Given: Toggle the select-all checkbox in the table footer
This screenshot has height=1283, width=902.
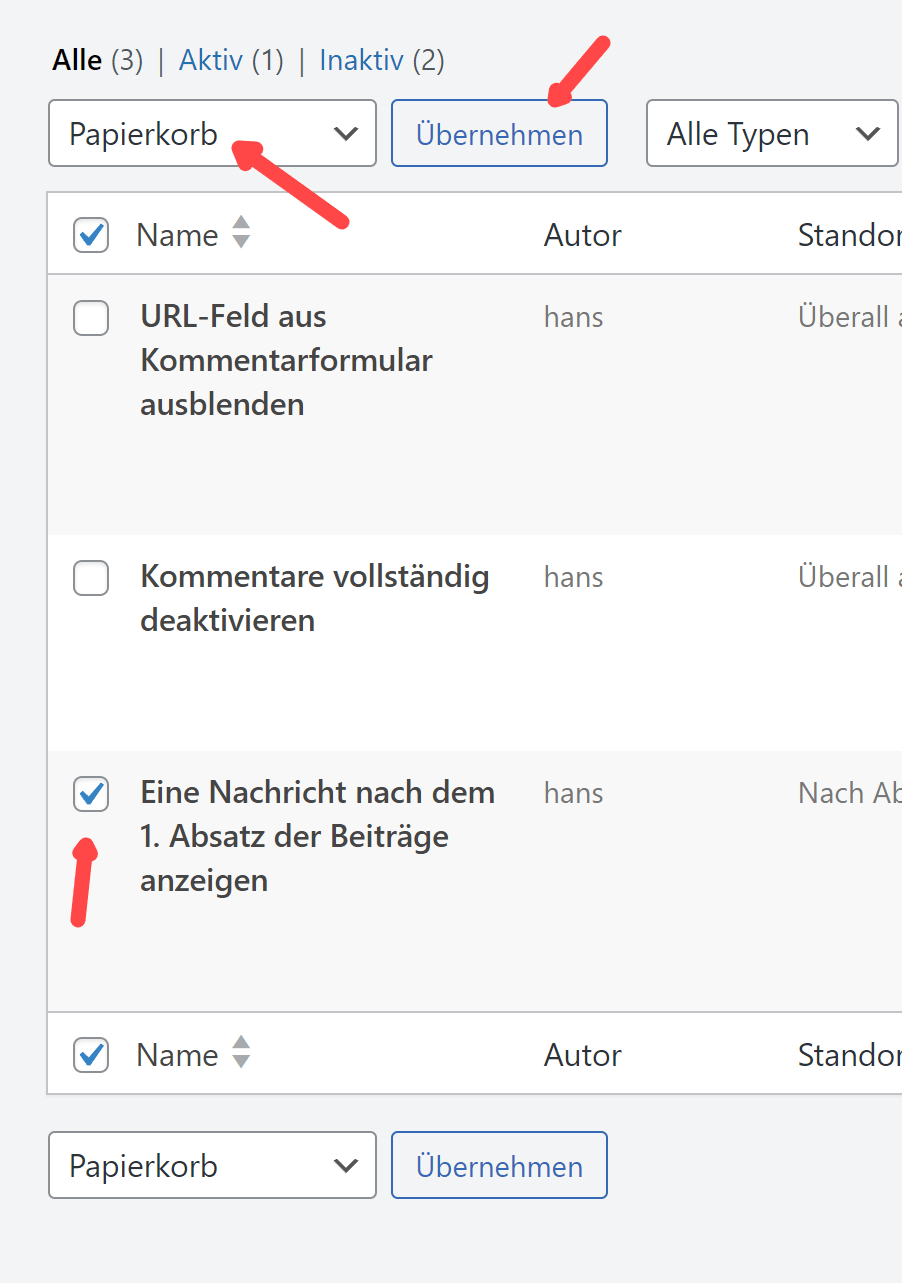Looking at the screenshot, I should coord(91,1055).
